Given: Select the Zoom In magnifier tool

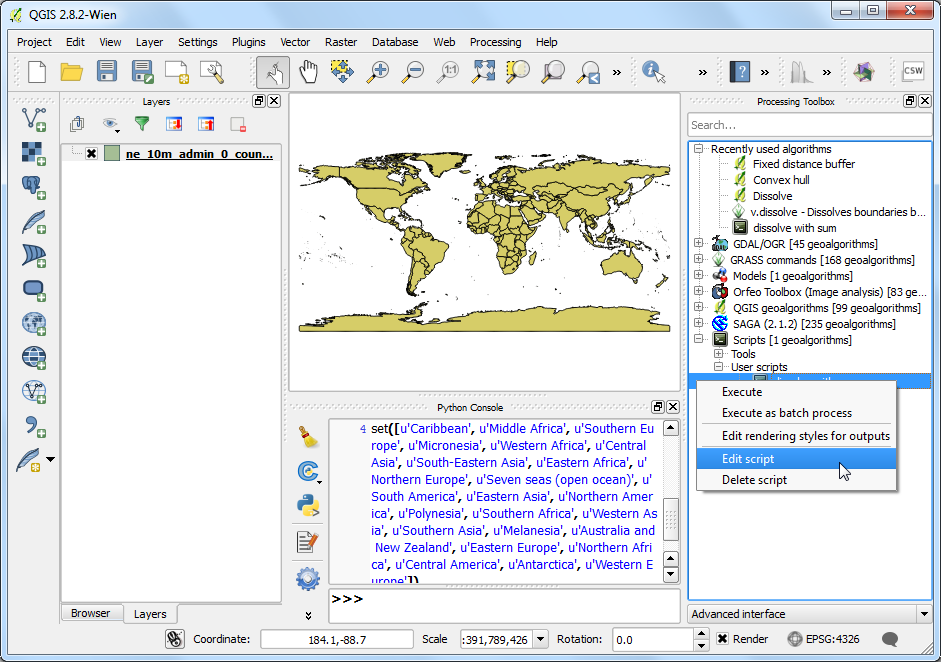Looking at the screenshot, I should pyautogui.click(x=378, y=72).
